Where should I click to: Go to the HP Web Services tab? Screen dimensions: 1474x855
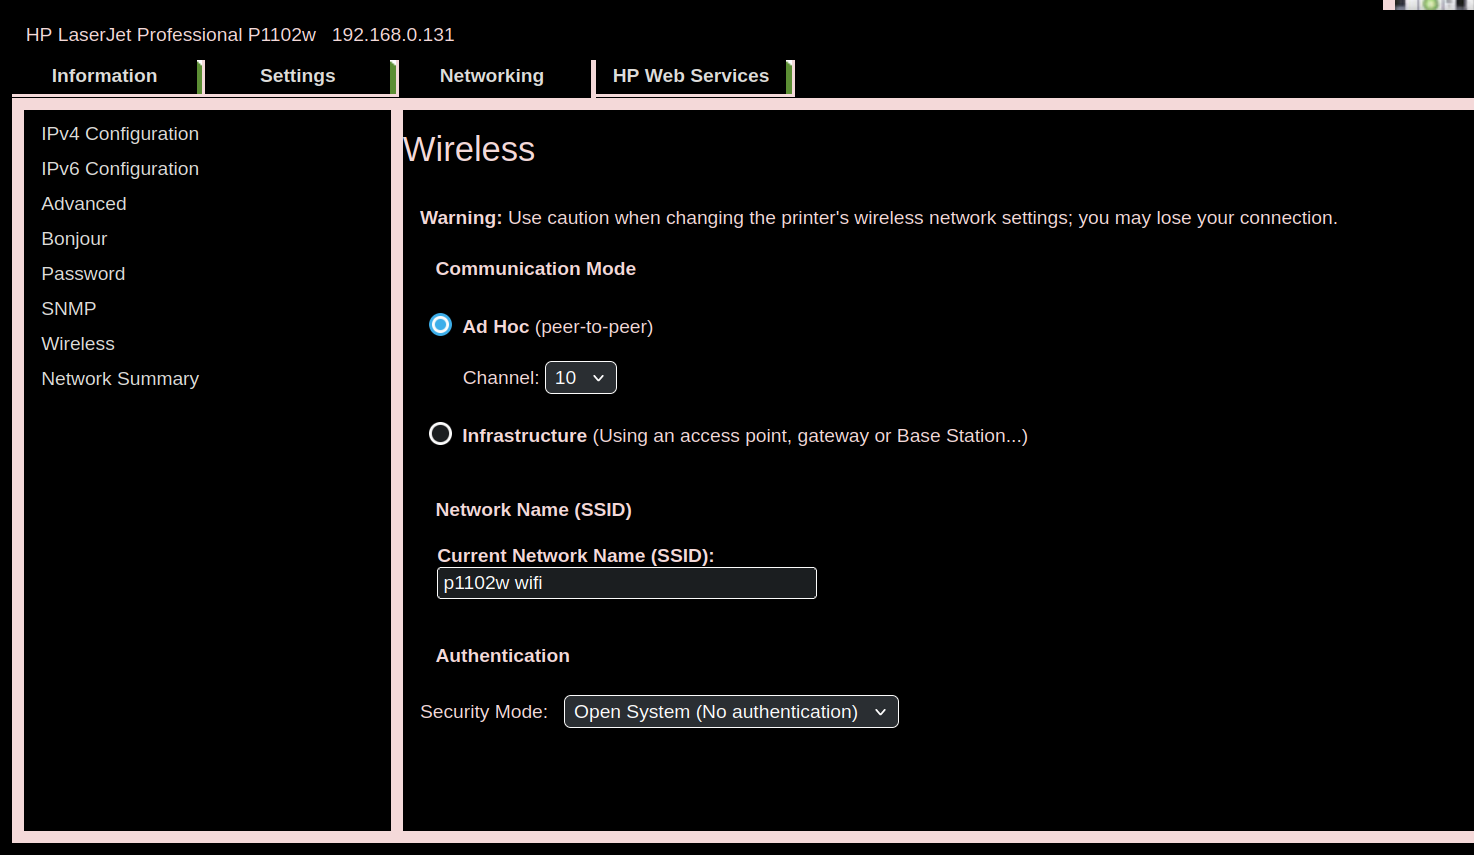[x=690, y=76]
